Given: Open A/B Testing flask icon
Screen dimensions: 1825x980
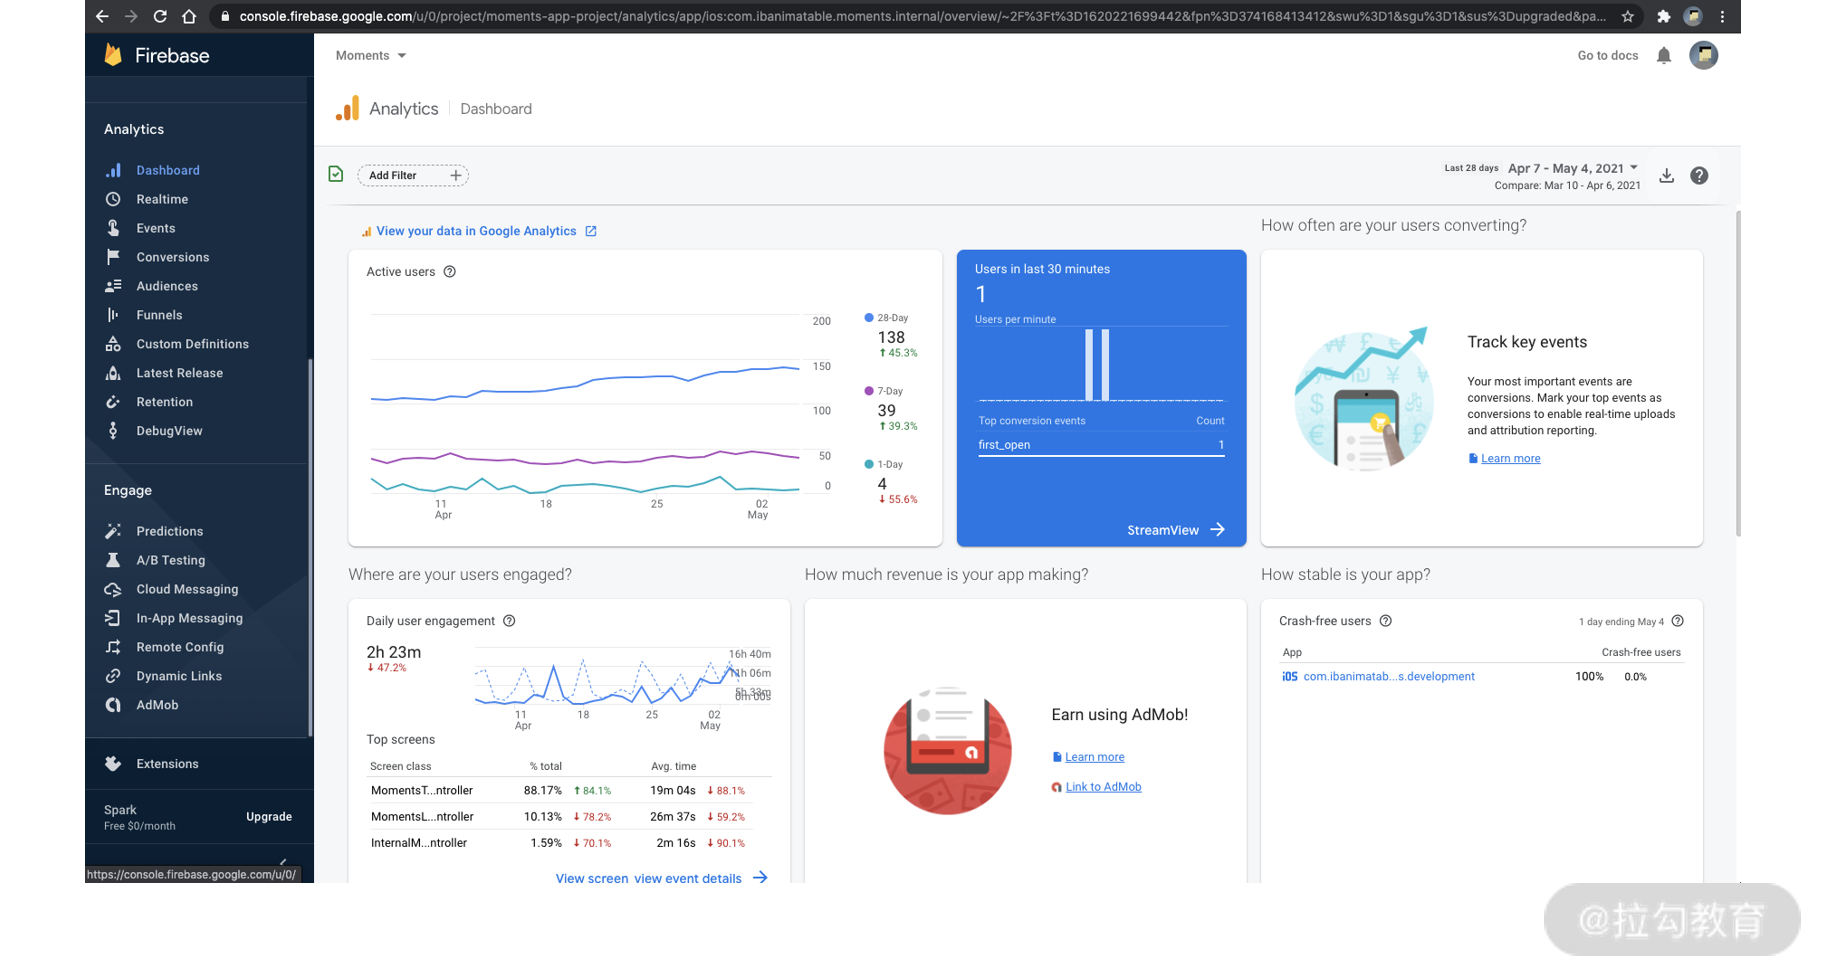Looking at the screenshot, I should coord(113,560).
